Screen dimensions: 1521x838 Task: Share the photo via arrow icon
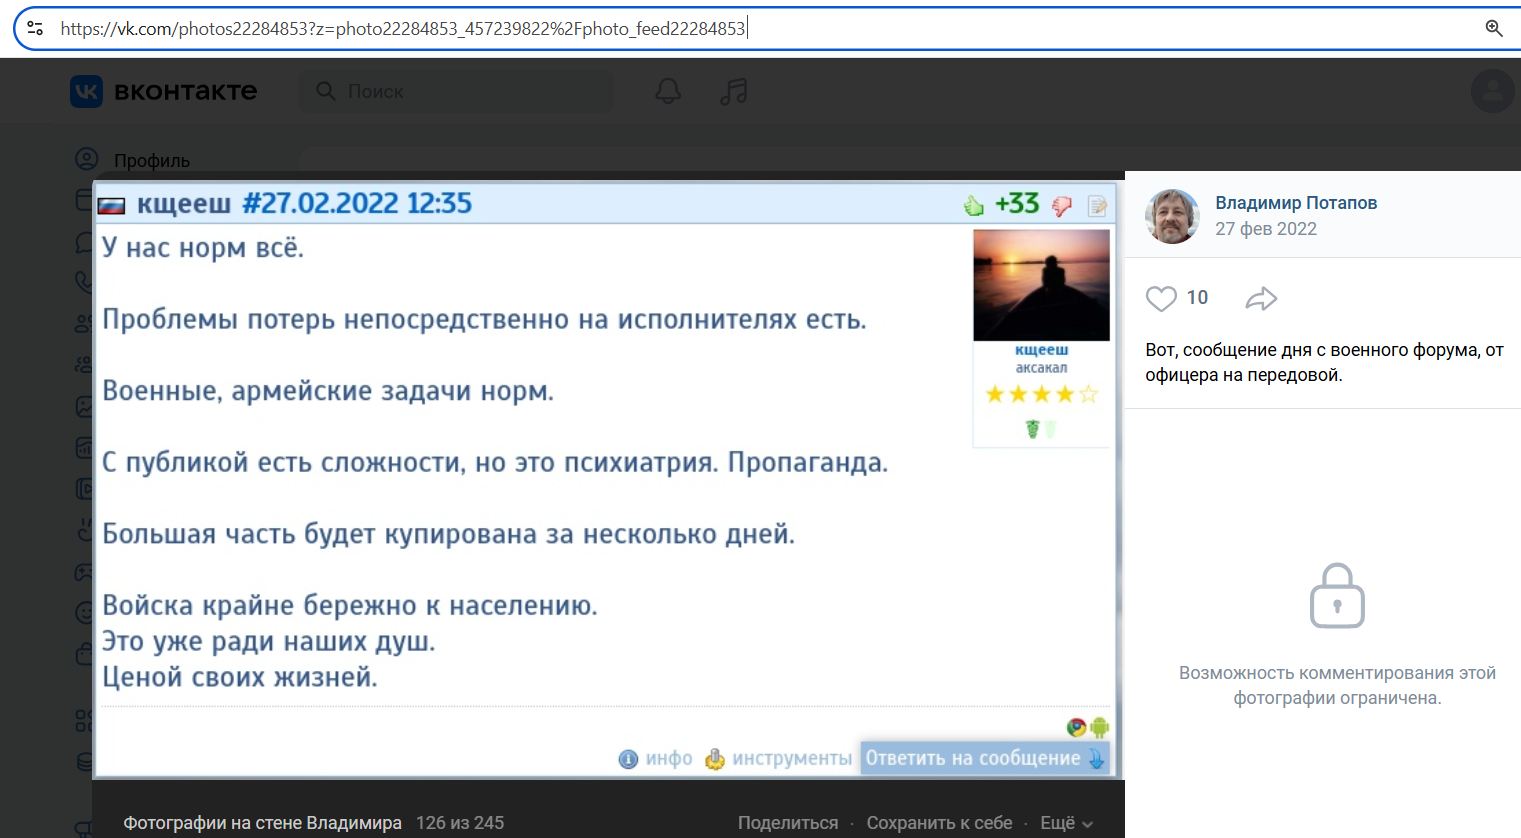tap(1262, 298)
